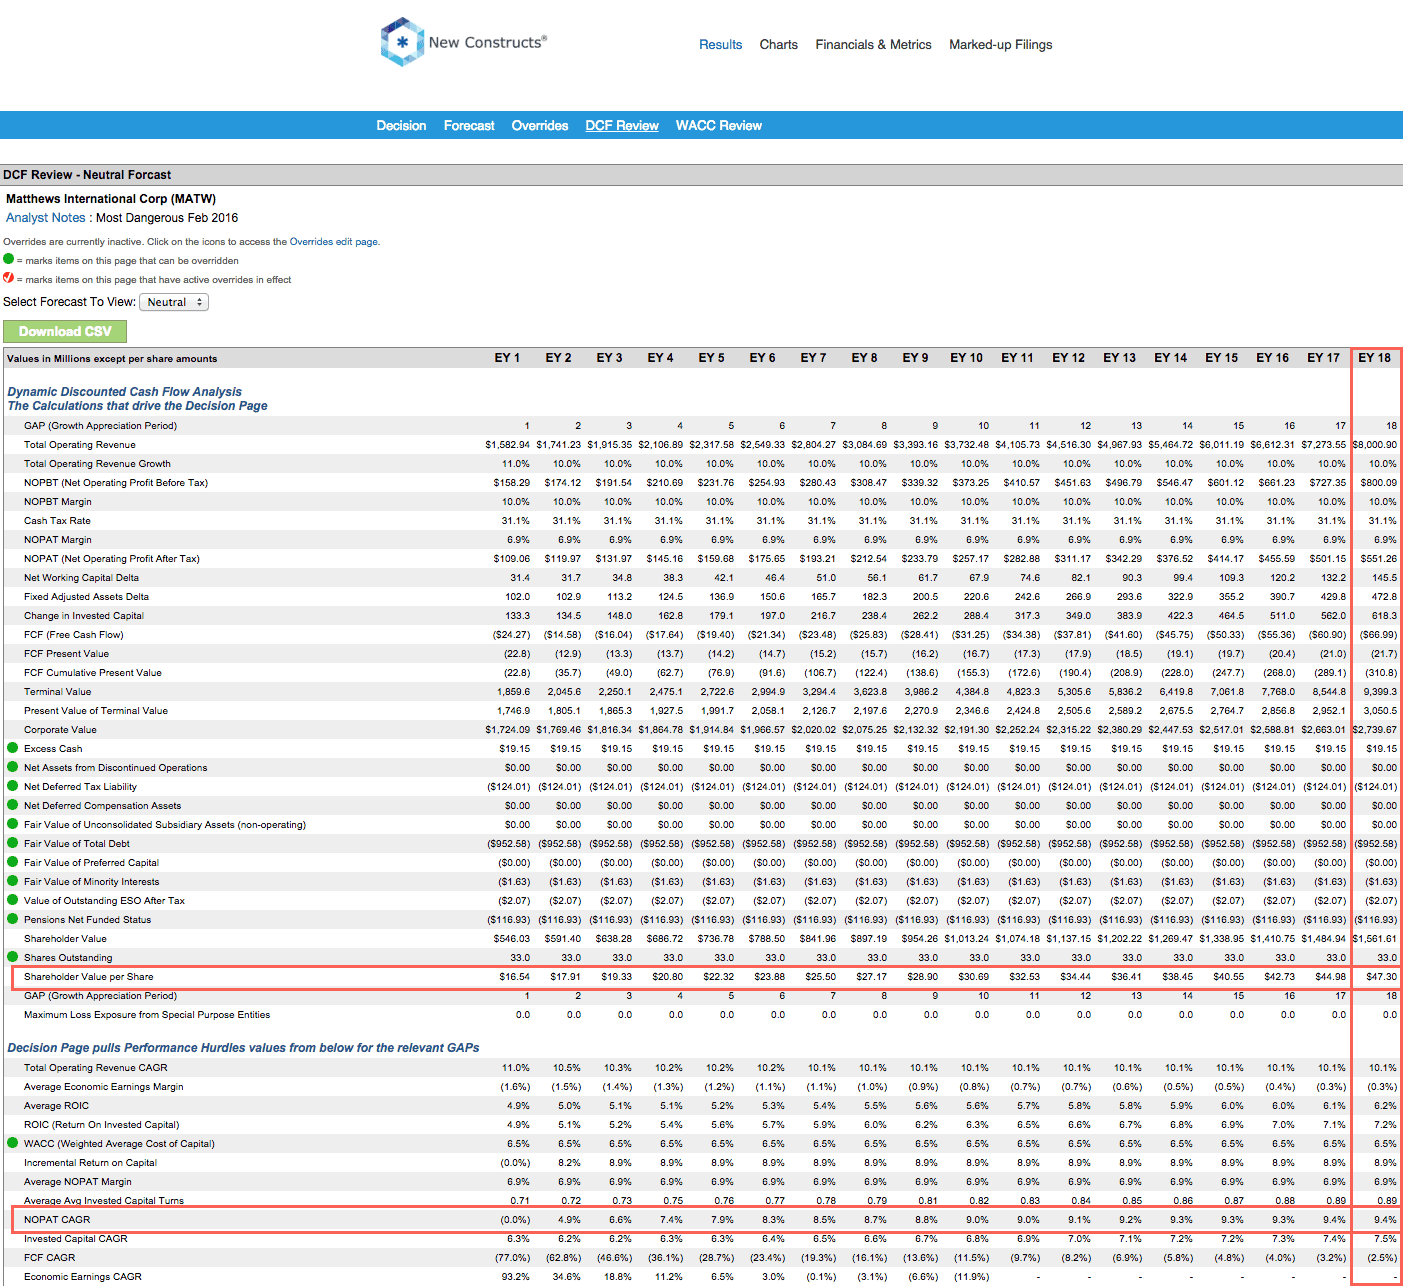
Task: Click the Invested Capital CAGR row label
Action: click(76, 1239)
